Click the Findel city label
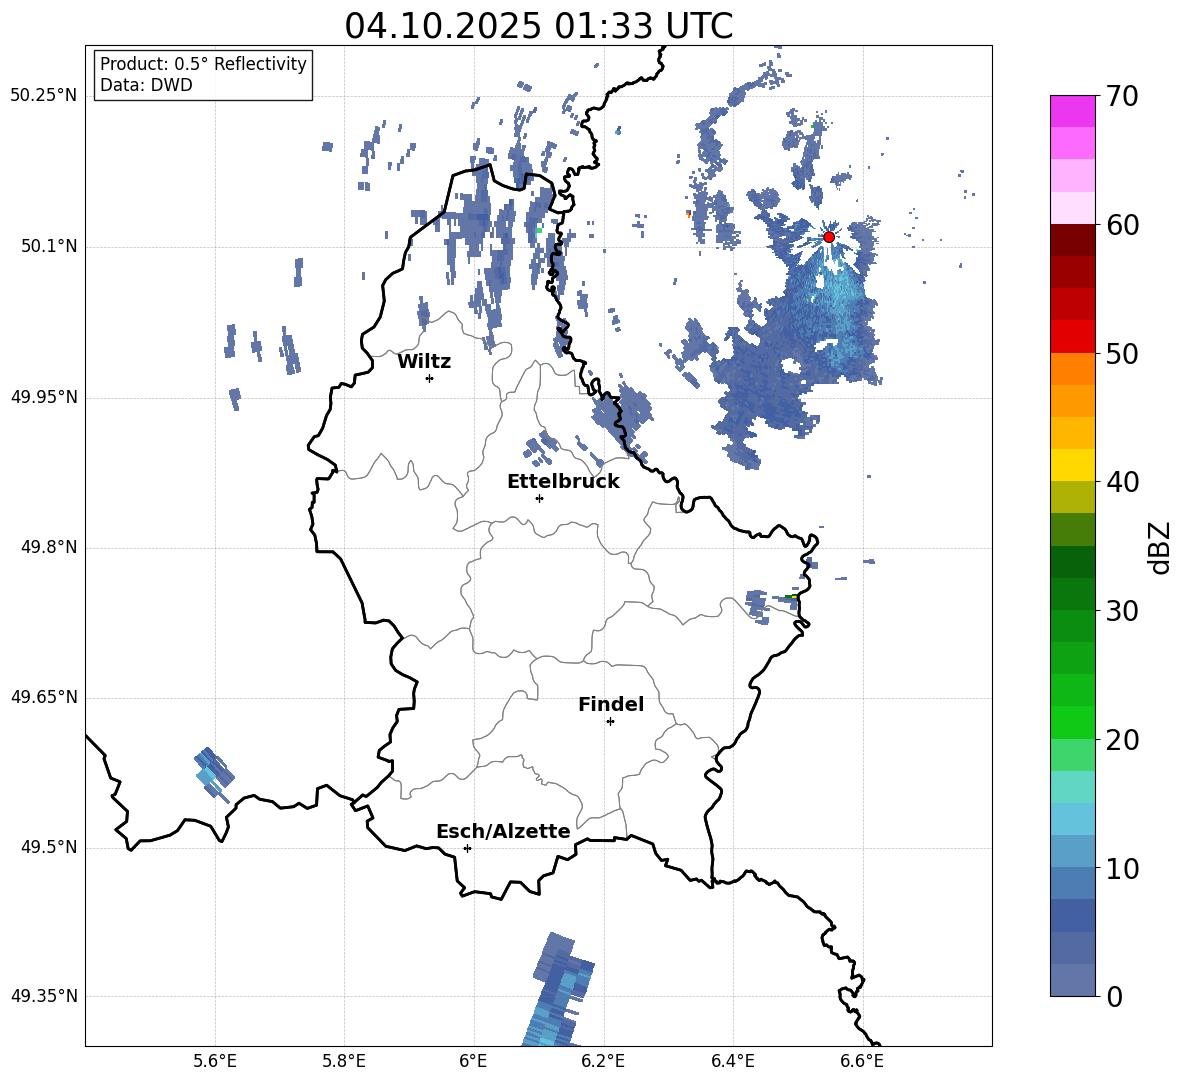Screen dimensions: 1184x1081 coord(611,704)
